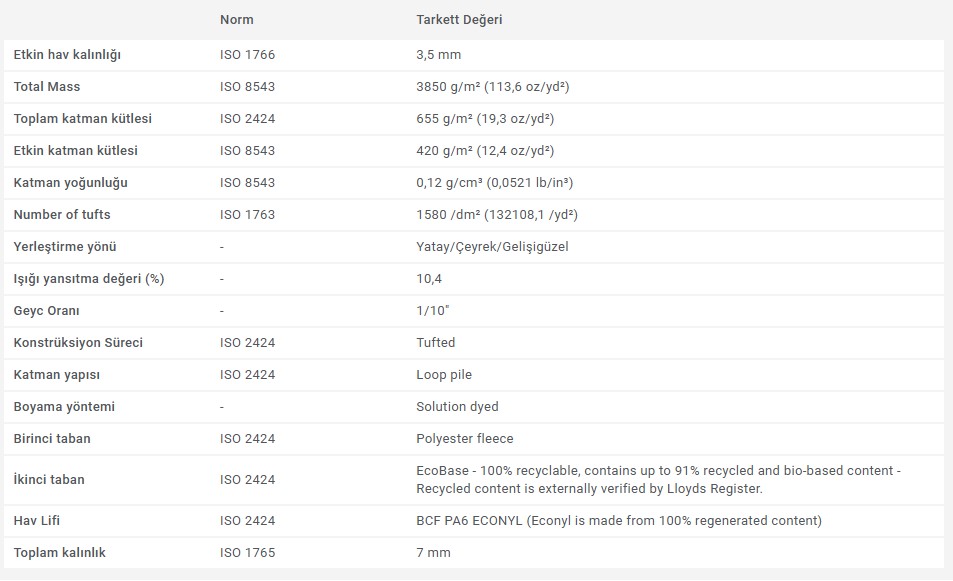Select the Total Mass row label

[x=47, y=87]
